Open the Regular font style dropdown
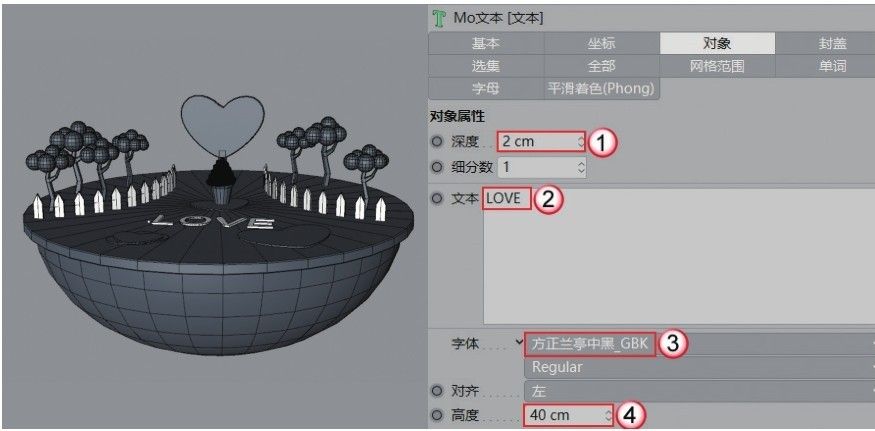 699,367
